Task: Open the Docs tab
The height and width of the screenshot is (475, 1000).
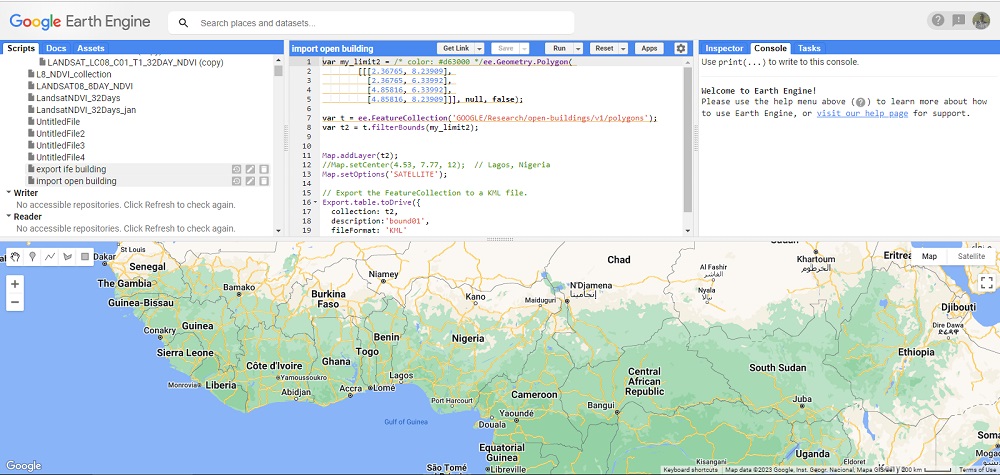Action: coord(56,48)
